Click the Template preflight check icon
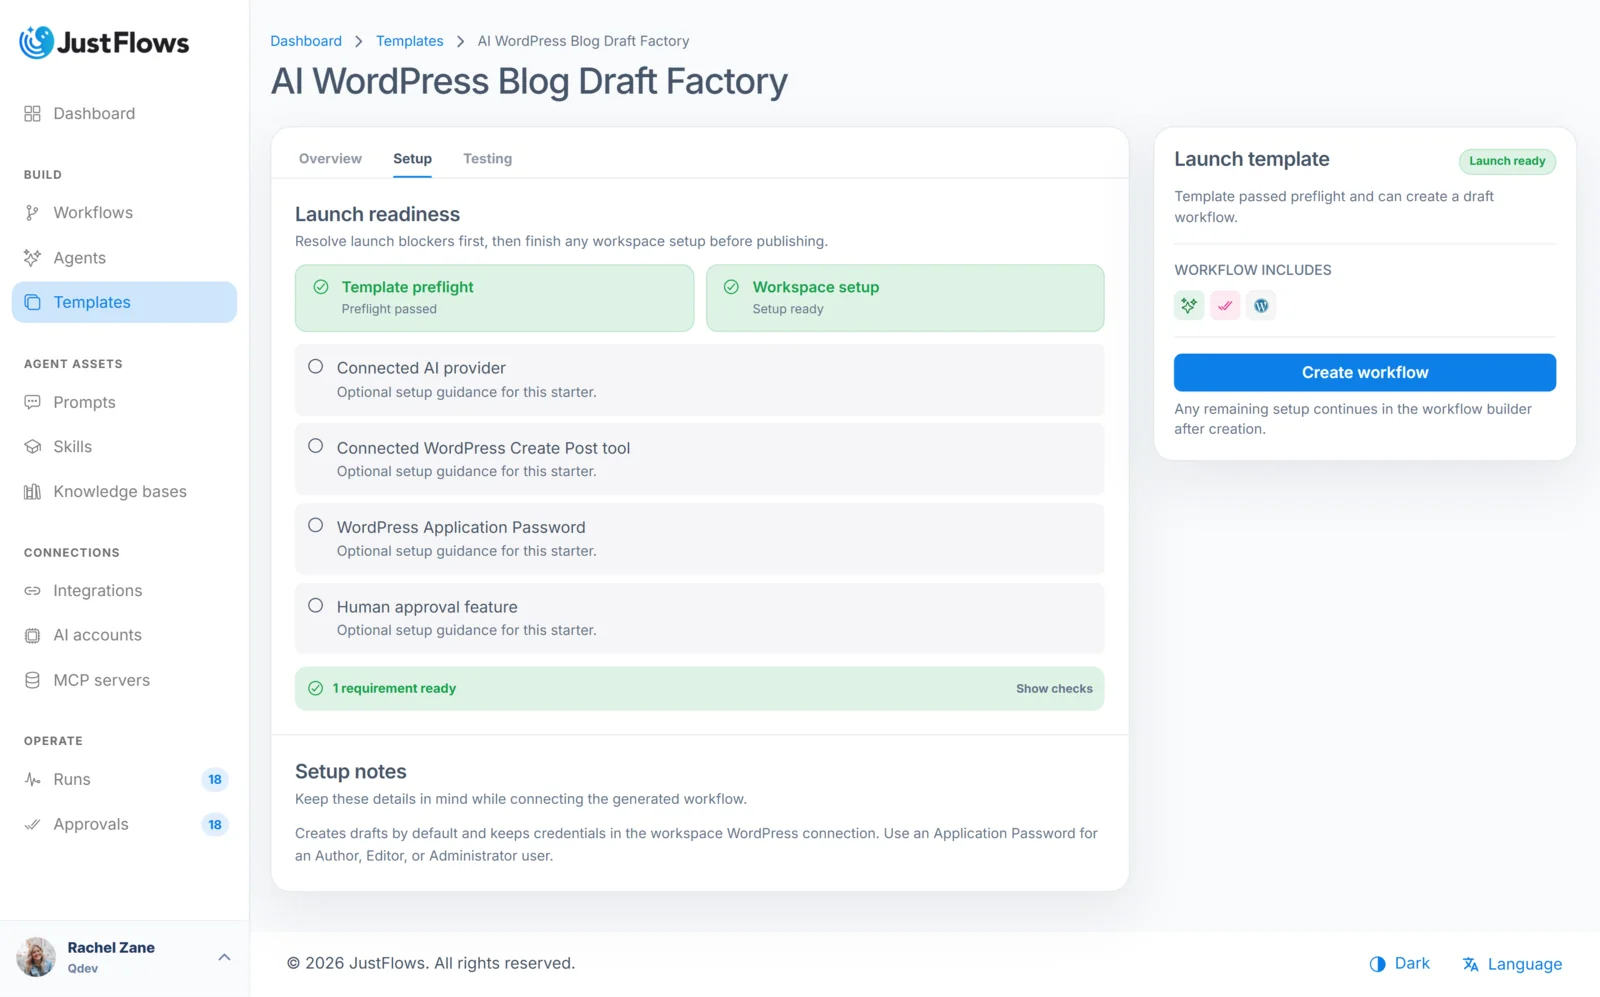1600x997 pixels. click(321, 287)
